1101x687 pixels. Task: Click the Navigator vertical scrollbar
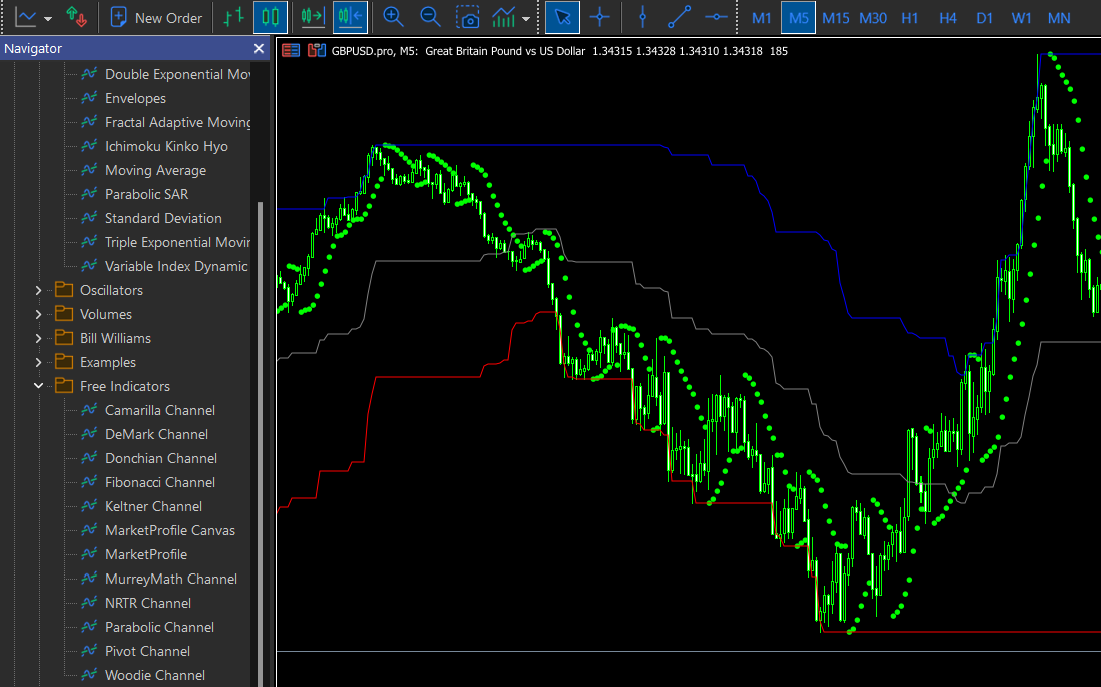(261, 443)
